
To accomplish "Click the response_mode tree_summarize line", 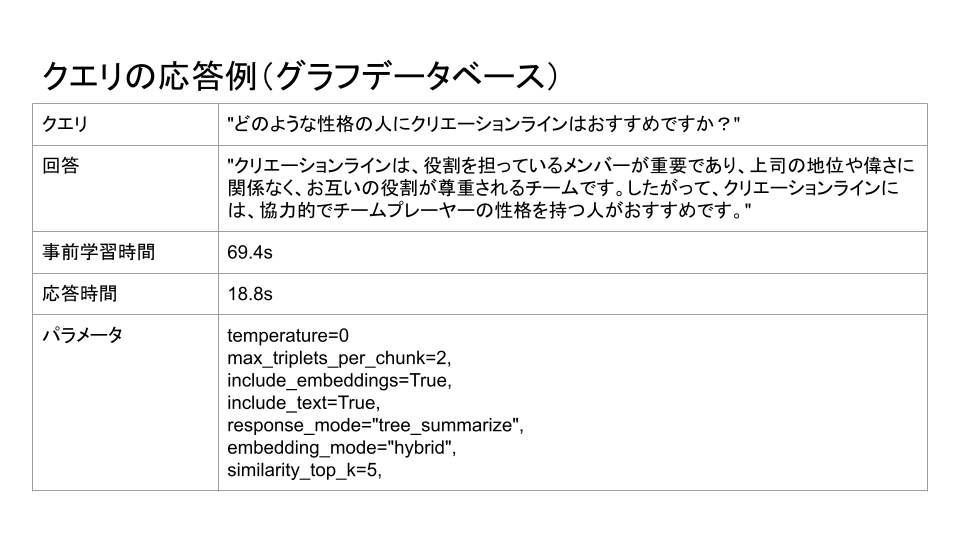I will tap(375, 426).
